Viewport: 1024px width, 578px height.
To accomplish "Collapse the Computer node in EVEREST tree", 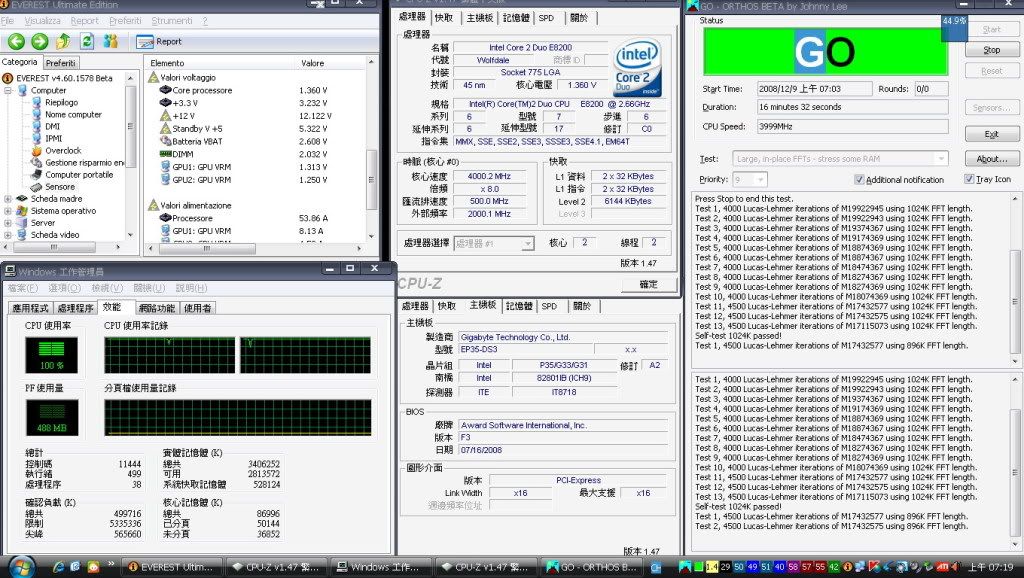I will 8,90.
